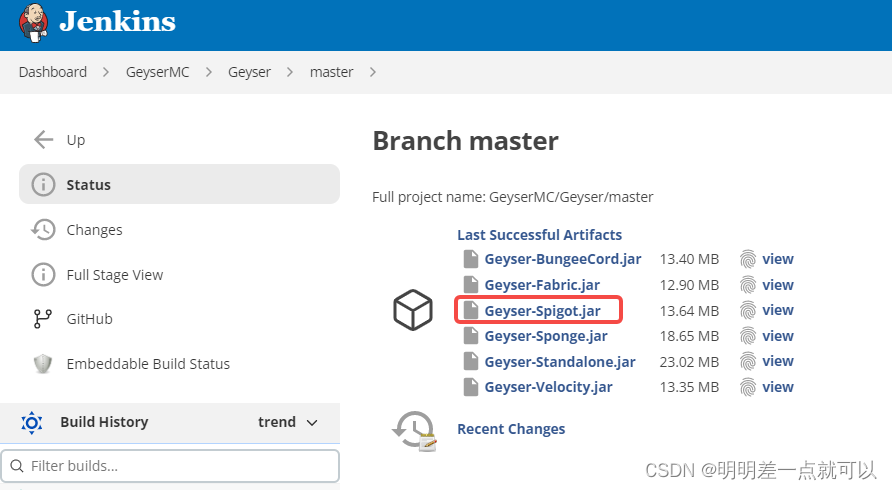Download Geyser-Sponge.jar

tap(546, 336)
